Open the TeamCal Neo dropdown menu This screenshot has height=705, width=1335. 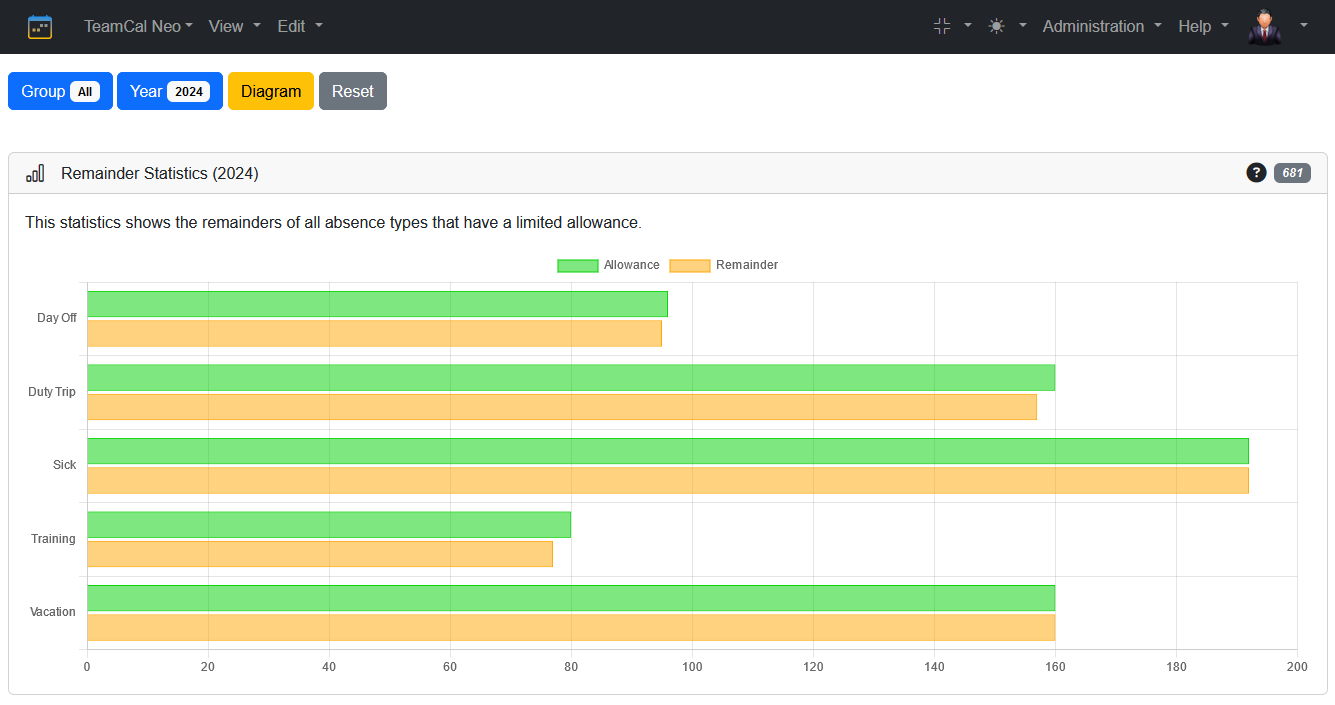coord(138,27)
